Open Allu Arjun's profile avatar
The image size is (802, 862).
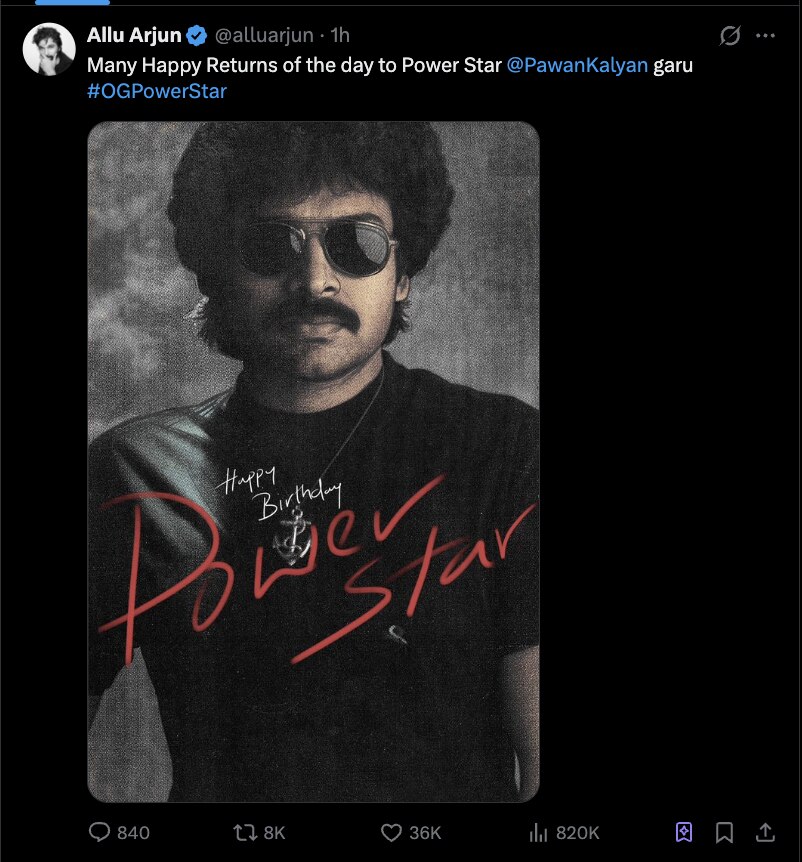coord(49,49)
